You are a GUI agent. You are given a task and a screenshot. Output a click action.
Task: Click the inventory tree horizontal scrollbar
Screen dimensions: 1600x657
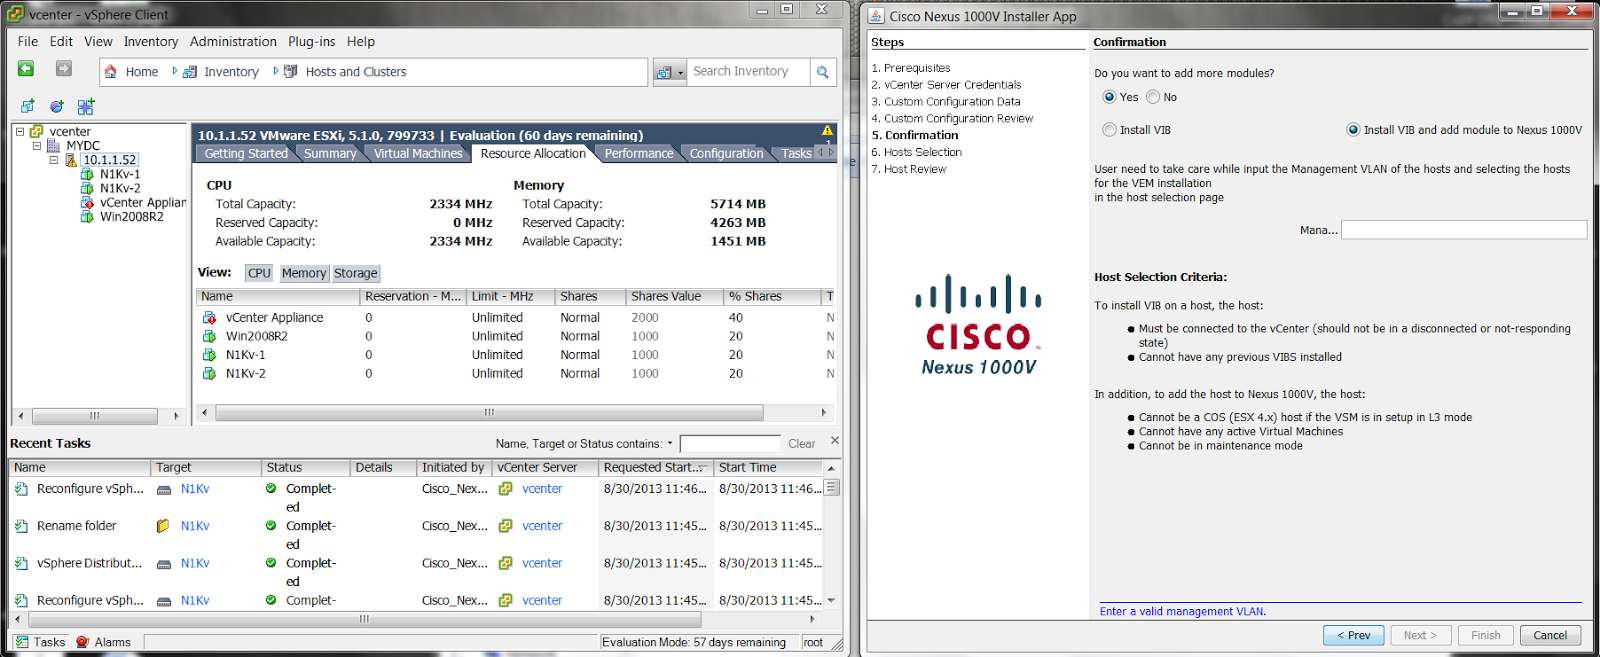pyautogui.click(x=96, y=416)
